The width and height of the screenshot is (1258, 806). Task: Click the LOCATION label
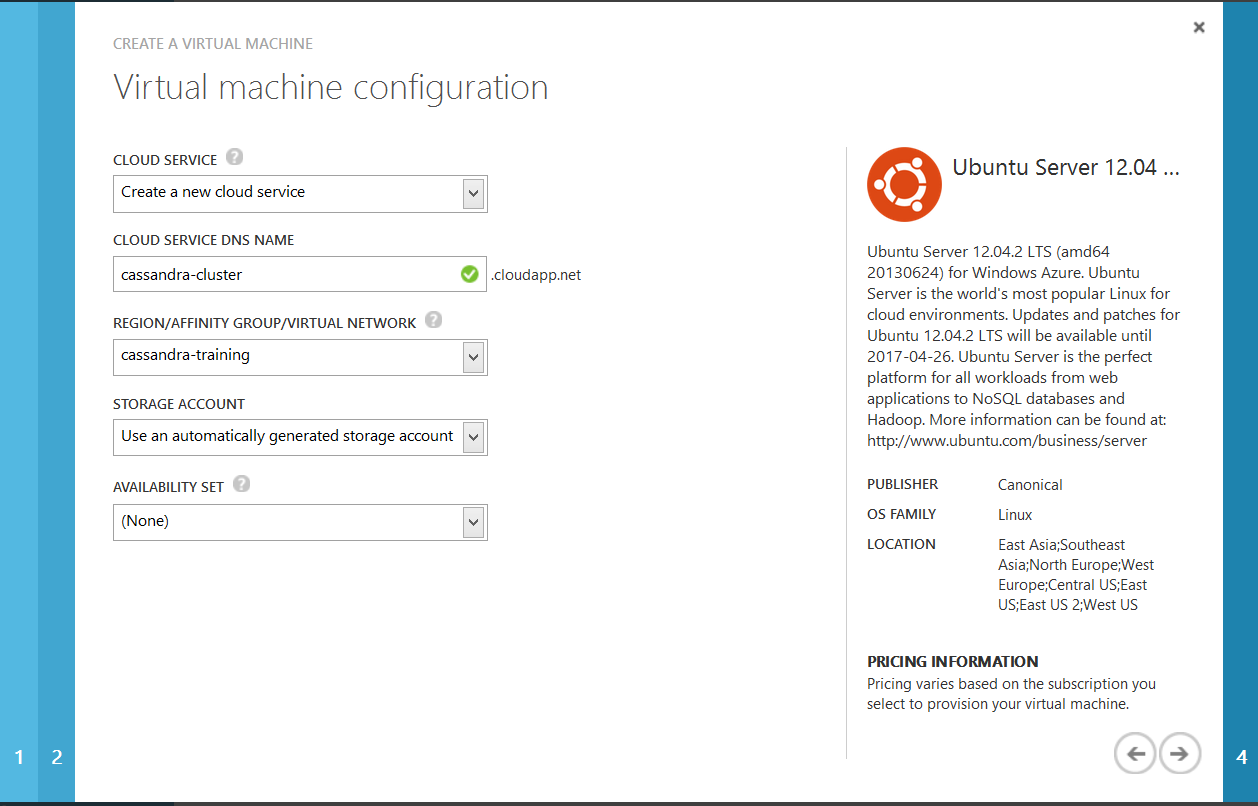click(901, 544)
